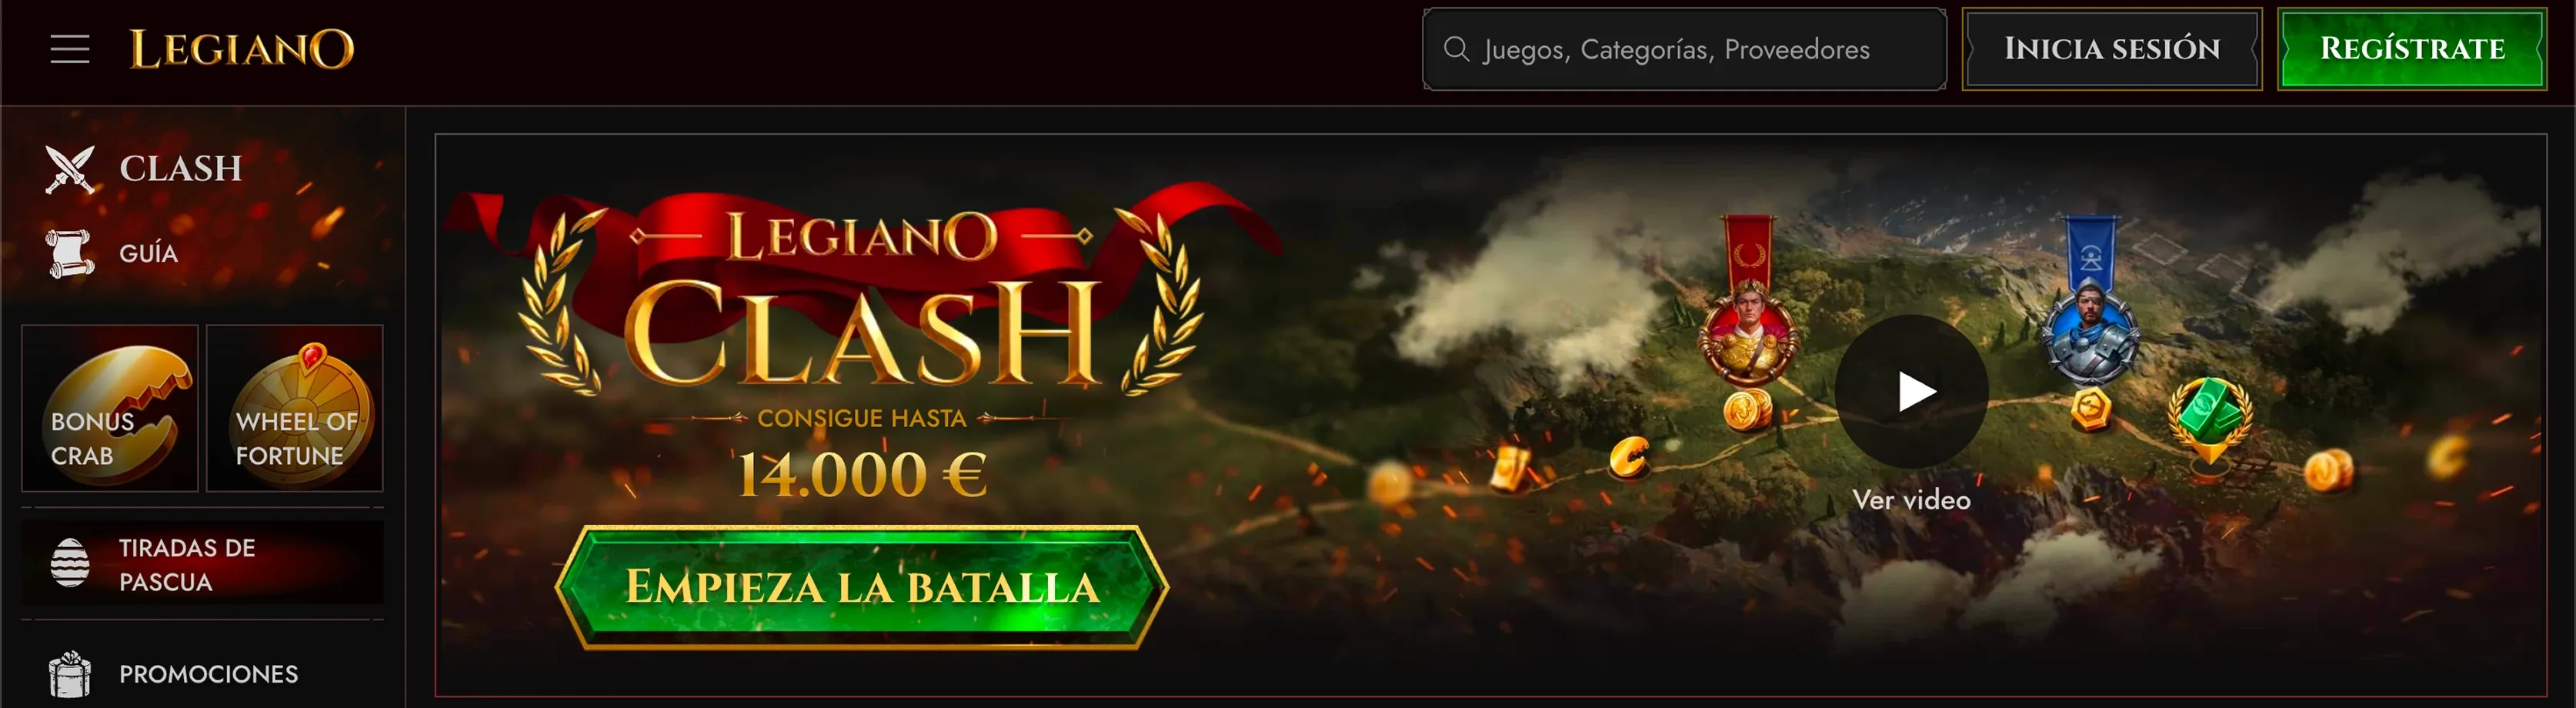Viewport: 2576px width, 708px height.
Task: Click the Easter egg icon
Action: coord(70,563)
